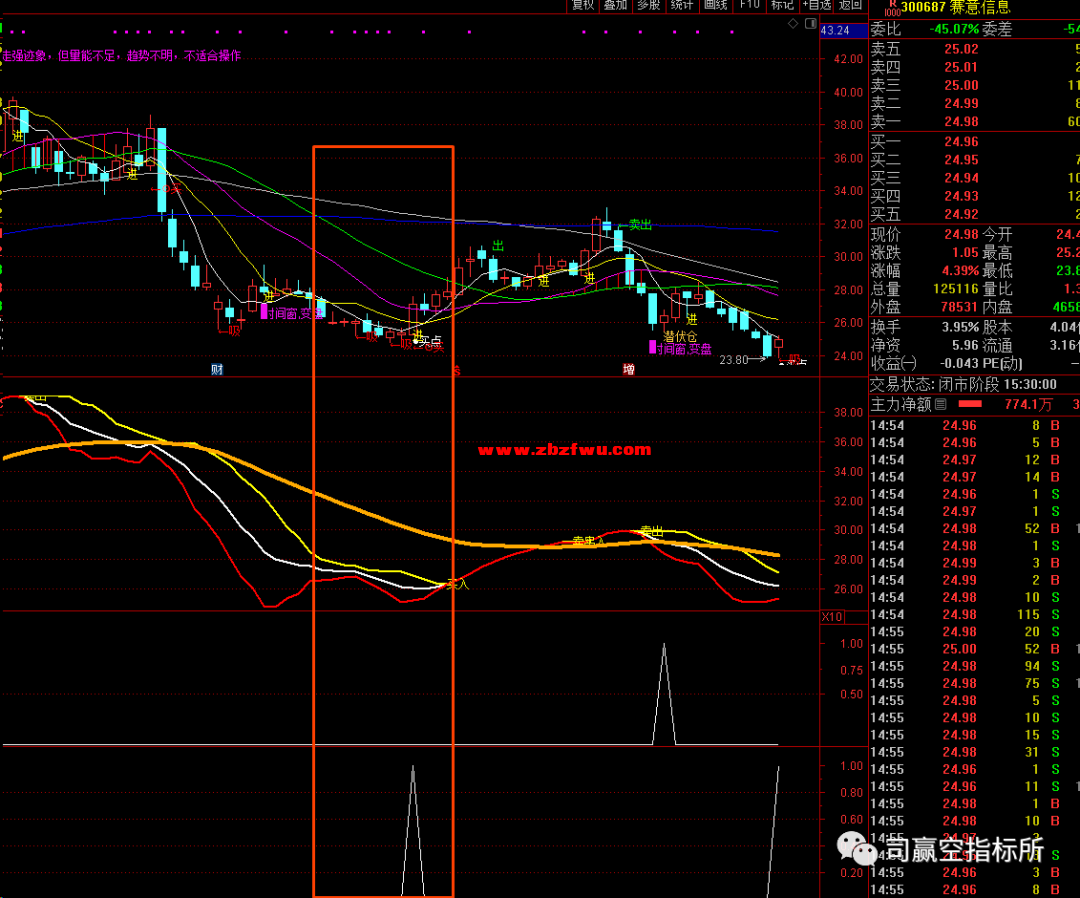Select the 多股 multi-stock view
The width and height of the screenshot is (1080, 898).
pyautogui.click(x=649, y=6)
